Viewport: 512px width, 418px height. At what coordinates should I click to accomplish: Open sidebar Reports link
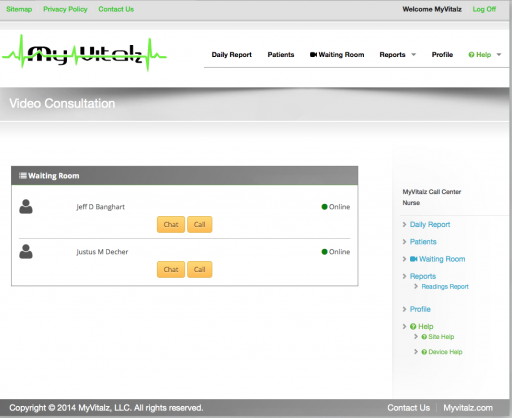(423, 276)
